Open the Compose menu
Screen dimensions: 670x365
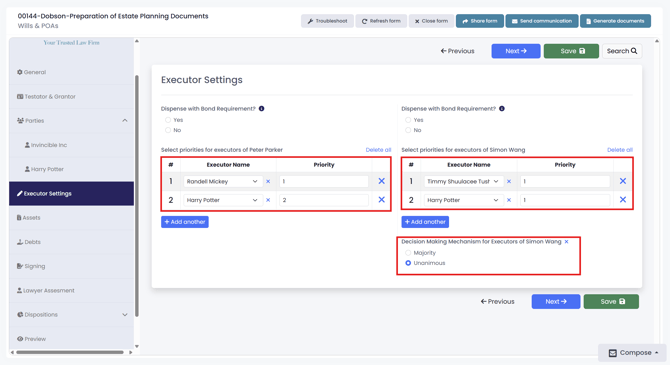[x=633, y=353]
